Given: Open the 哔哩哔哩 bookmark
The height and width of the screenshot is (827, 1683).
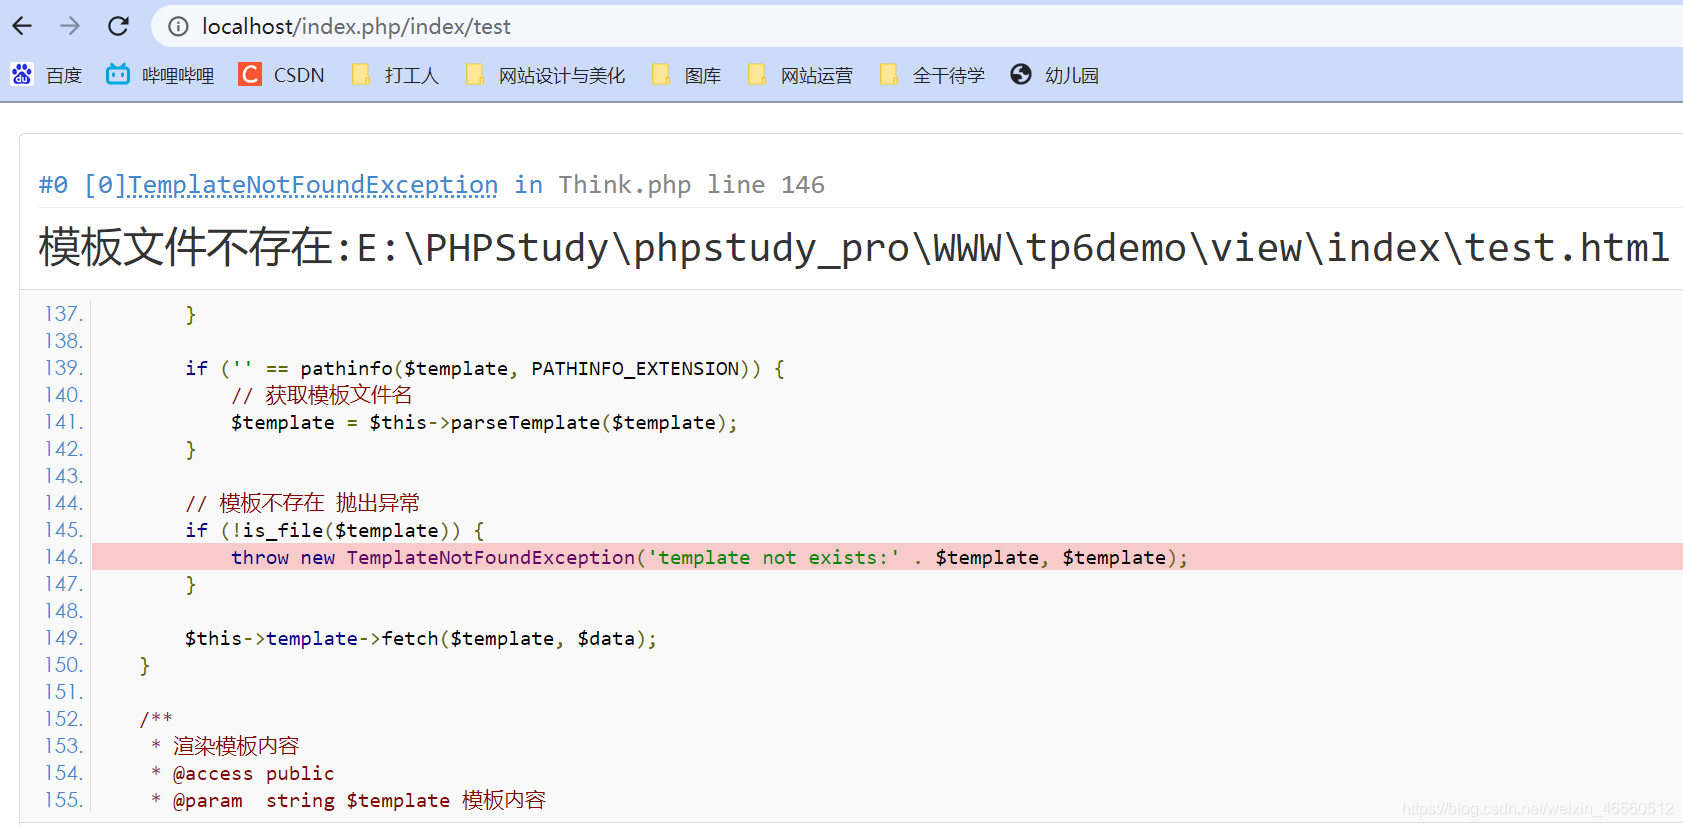Looking at the screenshot, I should coord(160,75).
